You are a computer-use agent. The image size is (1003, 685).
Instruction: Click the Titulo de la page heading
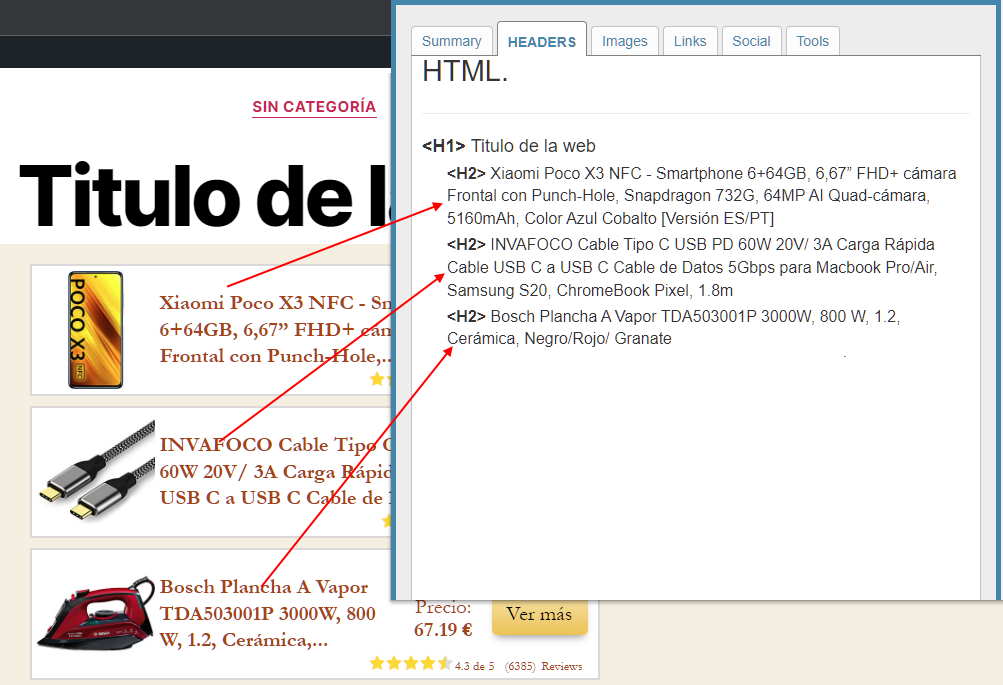pos(205,196)
